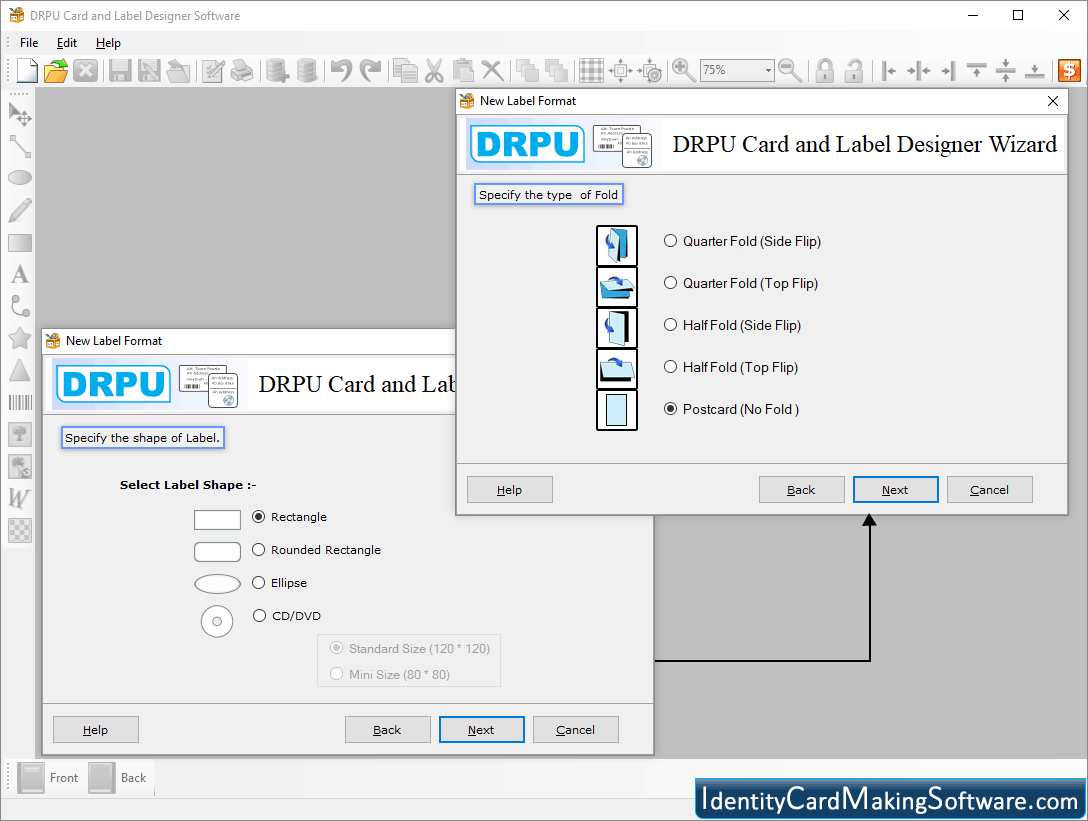Click the Redo arrow icon
Viewport: 1088px width, 821px height.
371,70
